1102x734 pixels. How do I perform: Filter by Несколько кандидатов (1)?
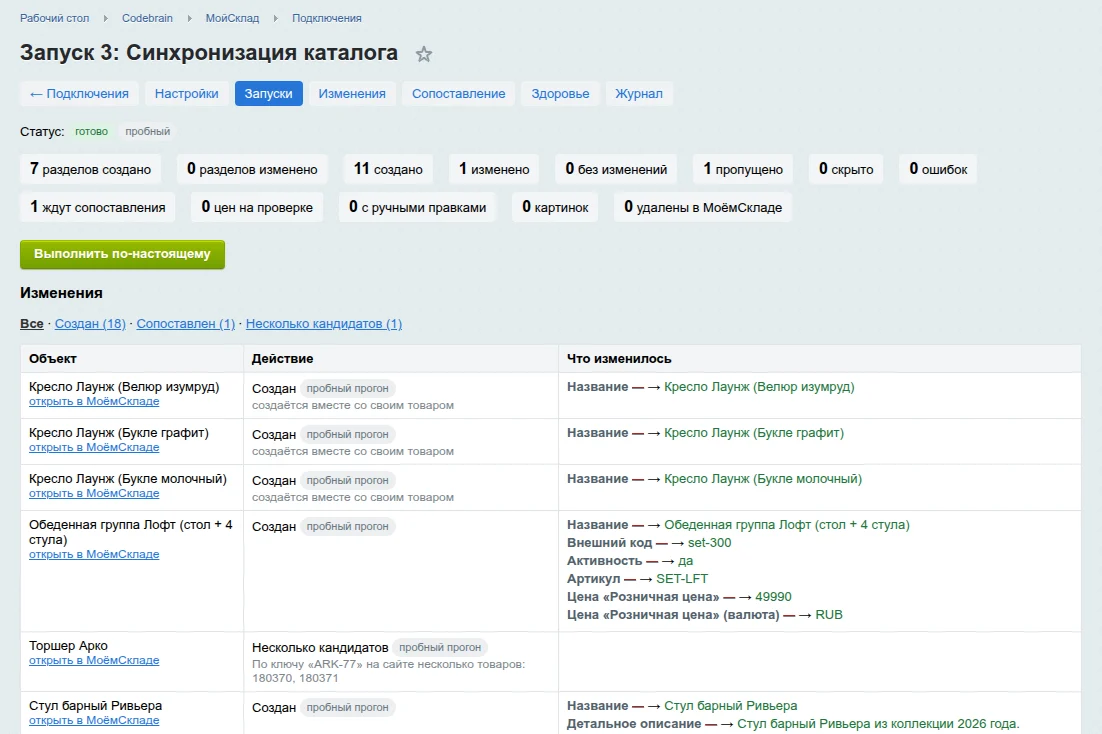(x=324, y=323)
